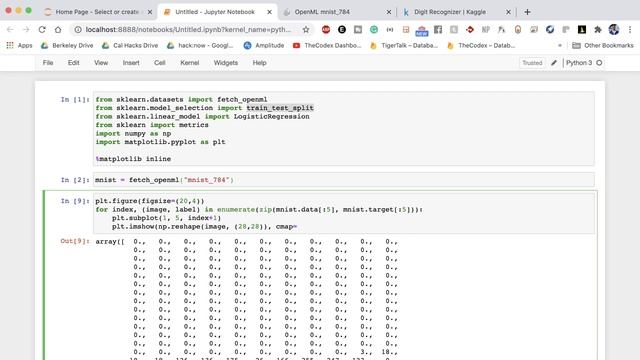The image size is (640, 360).
Task: Click the browser back arrow
Action: [x=10, y=29]
